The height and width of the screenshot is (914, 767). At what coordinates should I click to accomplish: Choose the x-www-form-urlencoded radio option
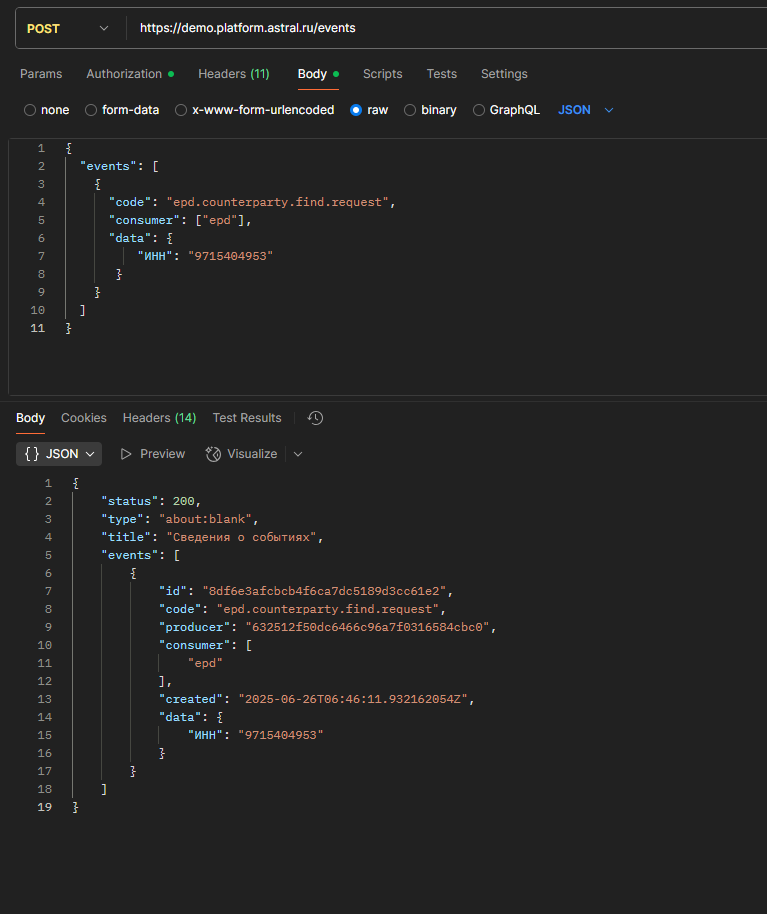pos(181,110)
